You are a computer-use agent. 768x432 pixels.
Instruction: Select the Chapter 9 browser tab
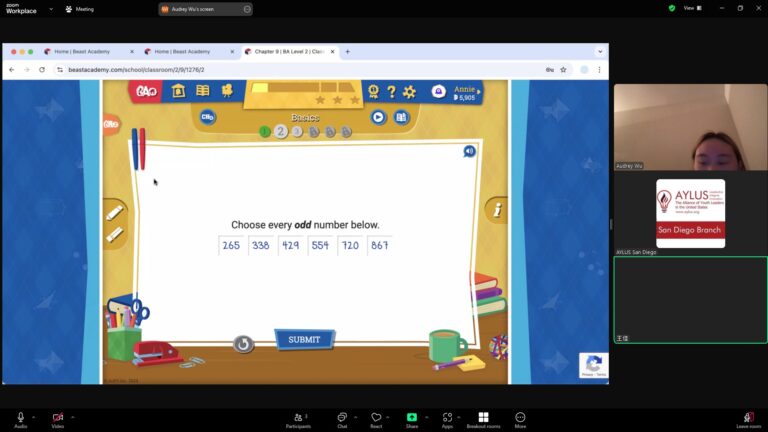pos(289,51)
